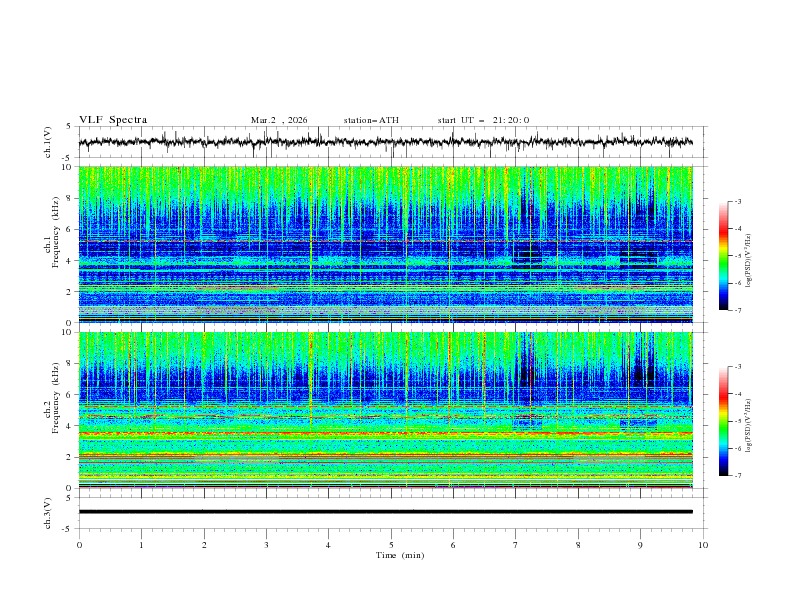Click the 'start UT = 21:20:0' label
Screen dimensions: 792x612
[x=483, y=120]
